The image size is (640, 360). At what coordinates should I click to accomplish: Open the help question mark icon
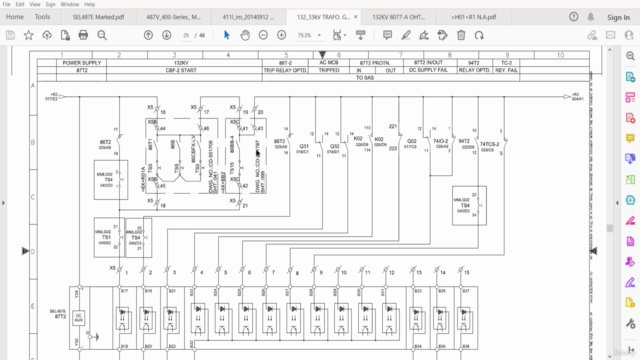573,17
